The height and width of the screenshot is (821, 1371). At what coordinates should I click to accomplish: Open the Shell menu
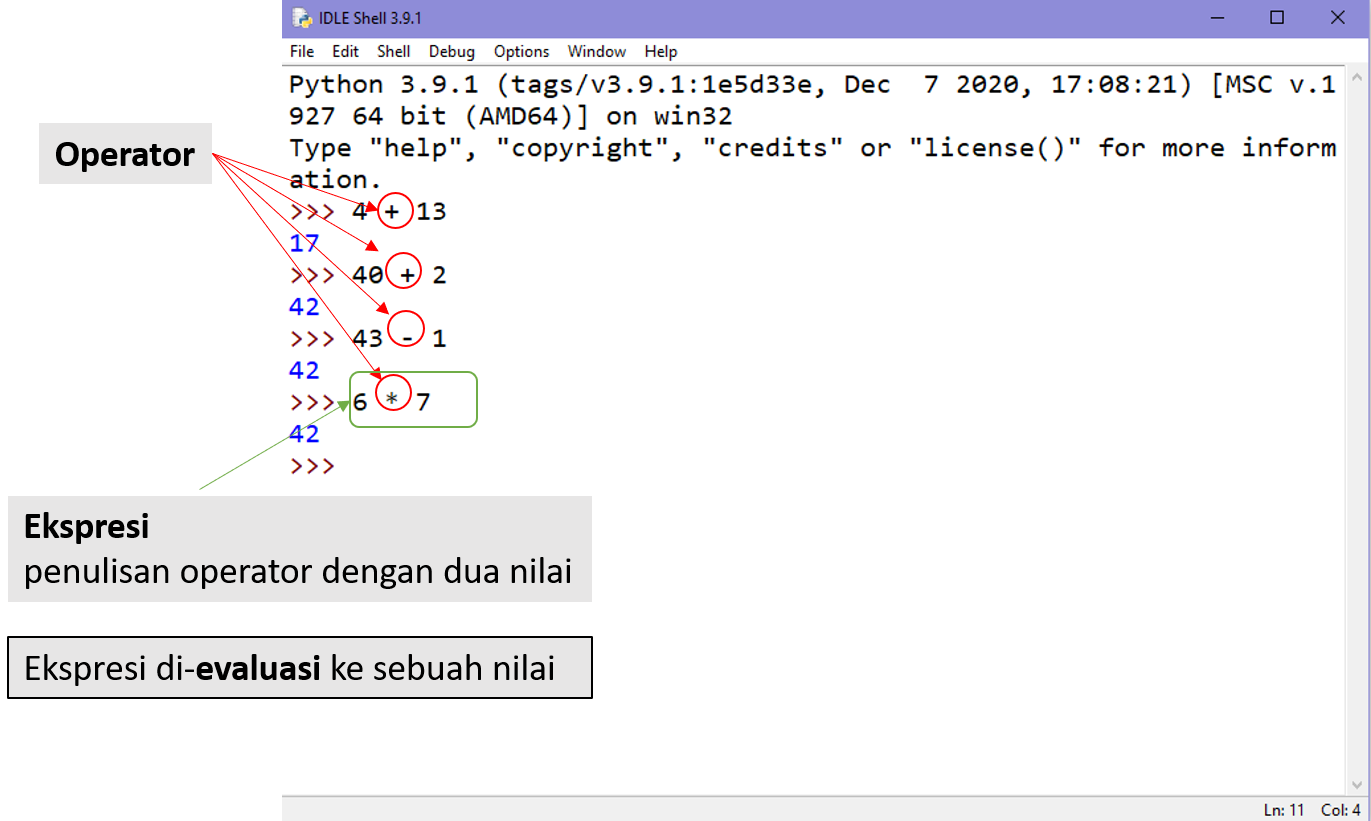(394, 51)
